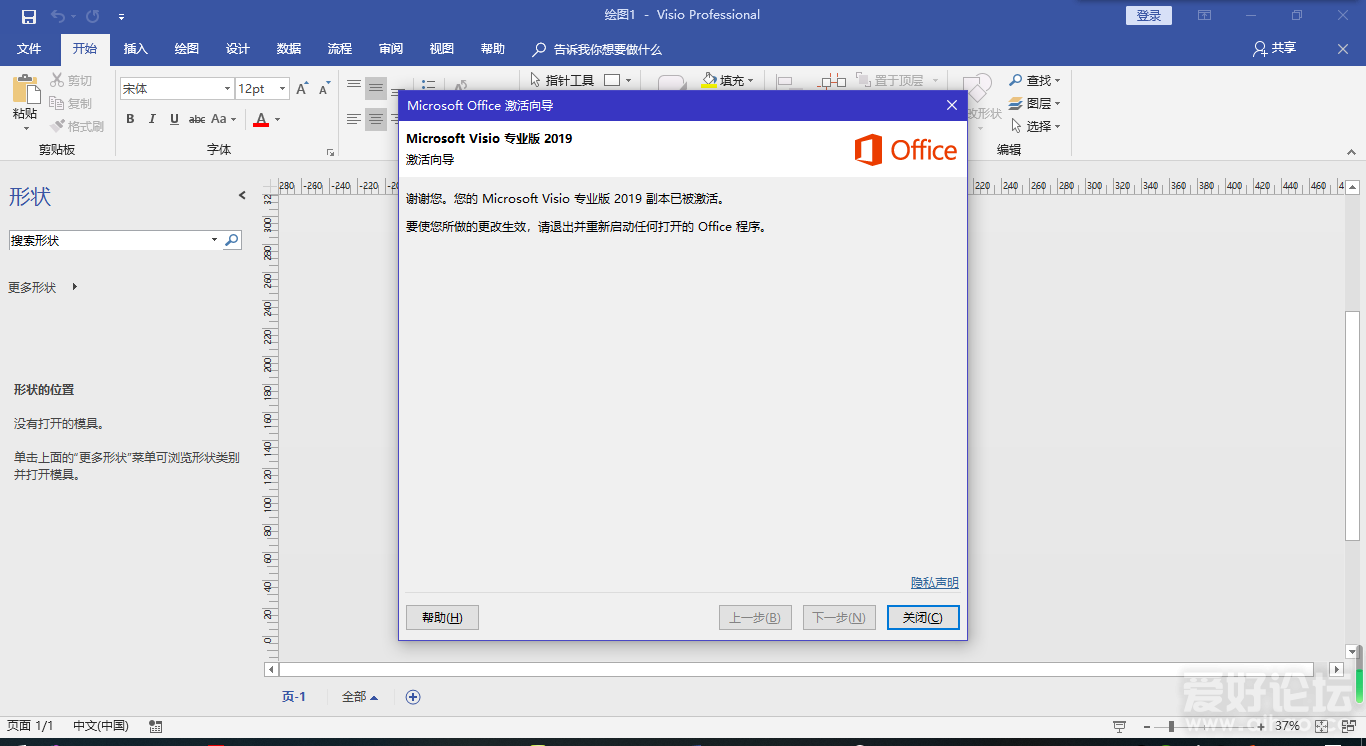Click the bullets list icon
The image size is (1366, 746).
click(x=428, y=86)
